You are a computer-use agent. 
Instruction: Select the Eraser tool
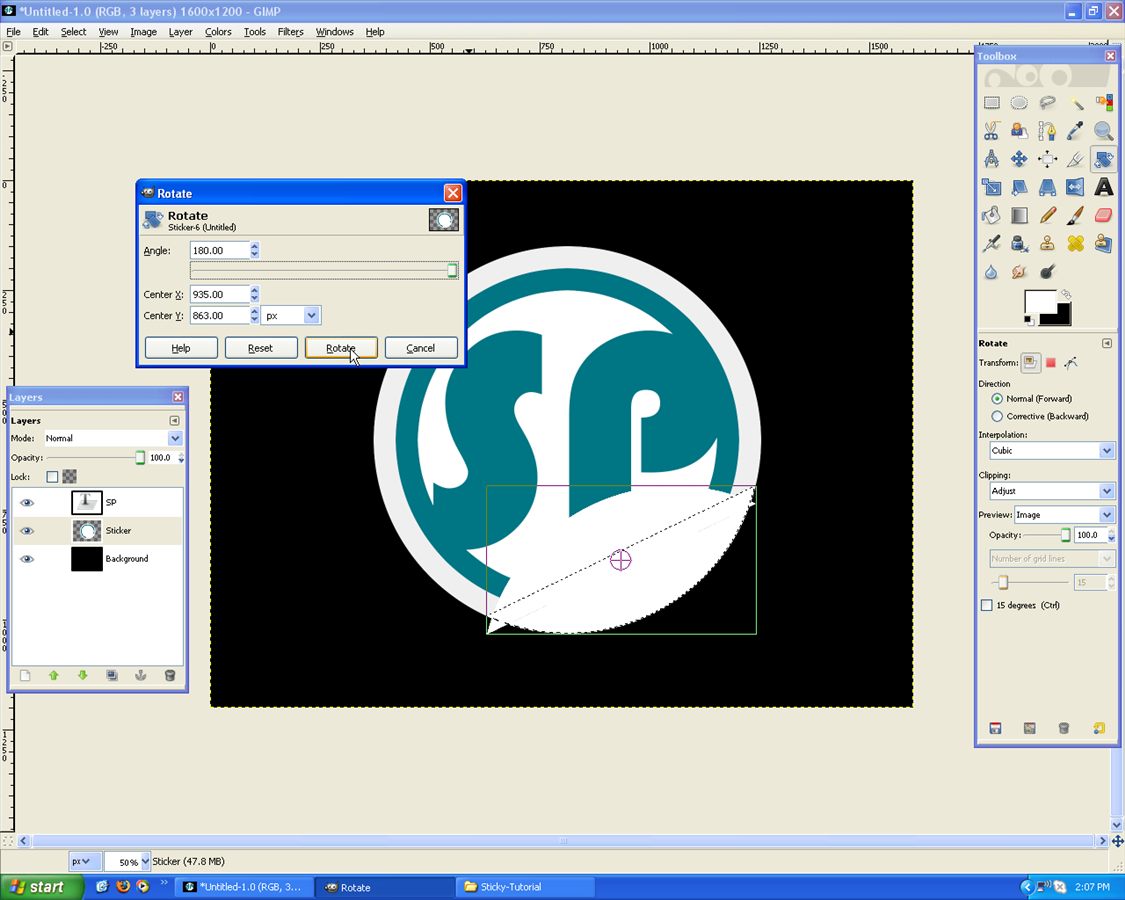1103,215
